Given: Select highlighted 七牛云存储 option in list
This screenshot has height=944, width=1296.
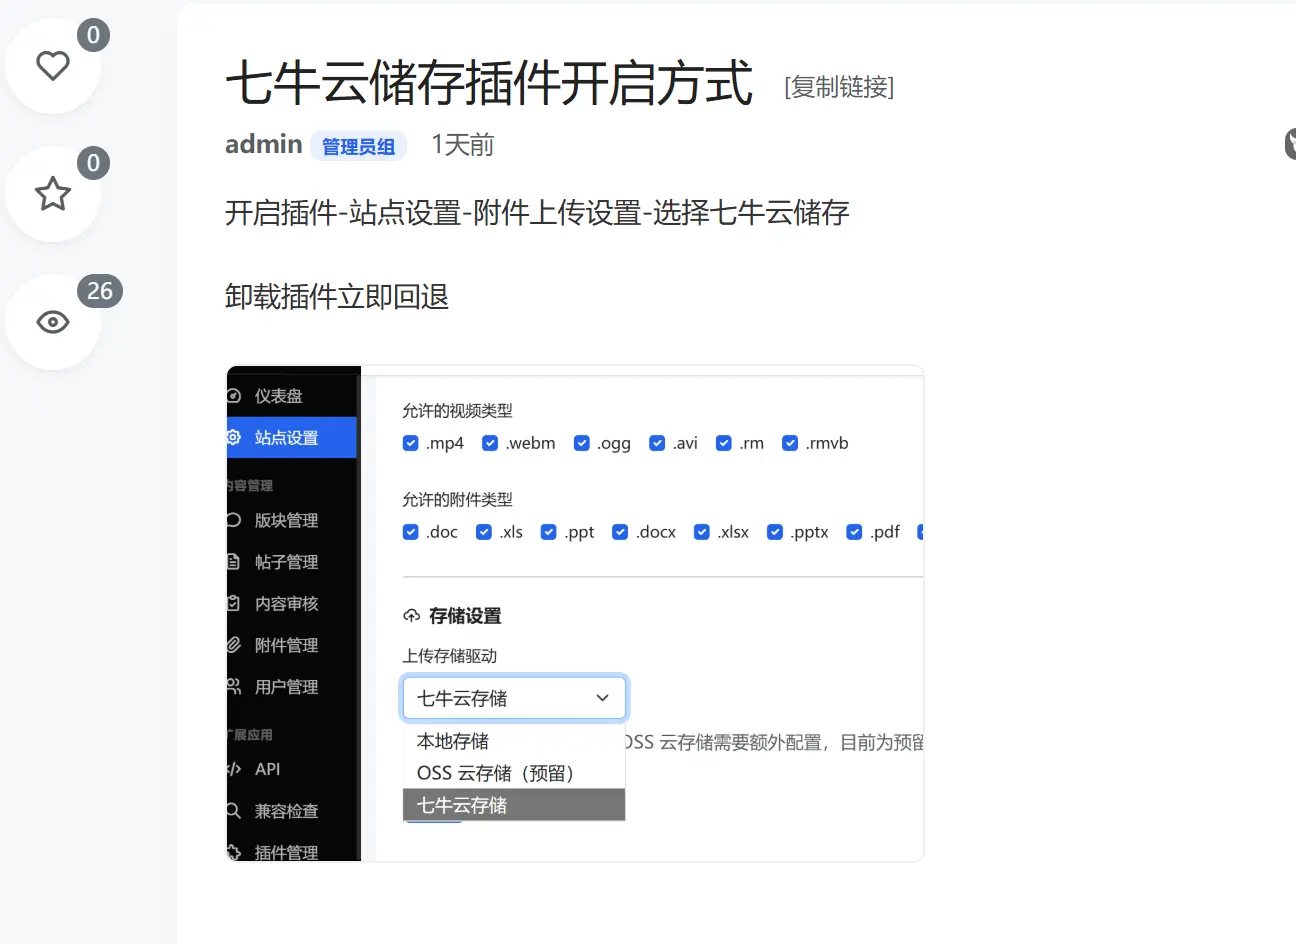Looking at the screenshot, I should coord(514,805).
